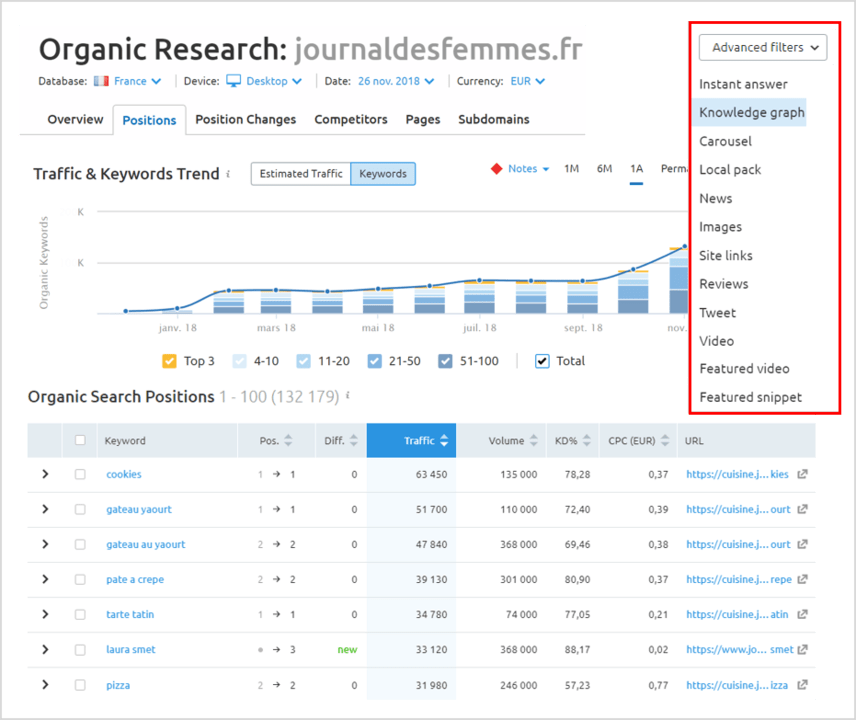Viewport: 856px width, 720px height.
Task: Toggle the Total legend checkbox
Action: (x=542, y=361)
